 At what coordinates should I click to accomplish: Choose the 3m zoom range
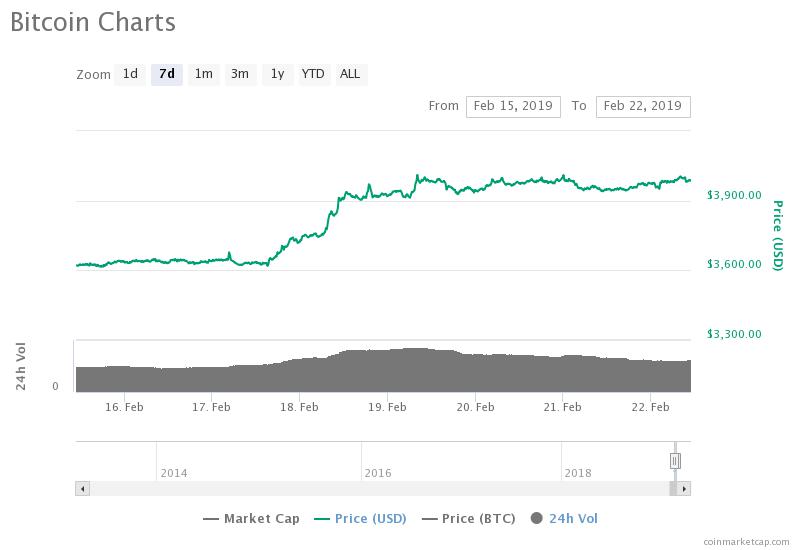(240, 74)
